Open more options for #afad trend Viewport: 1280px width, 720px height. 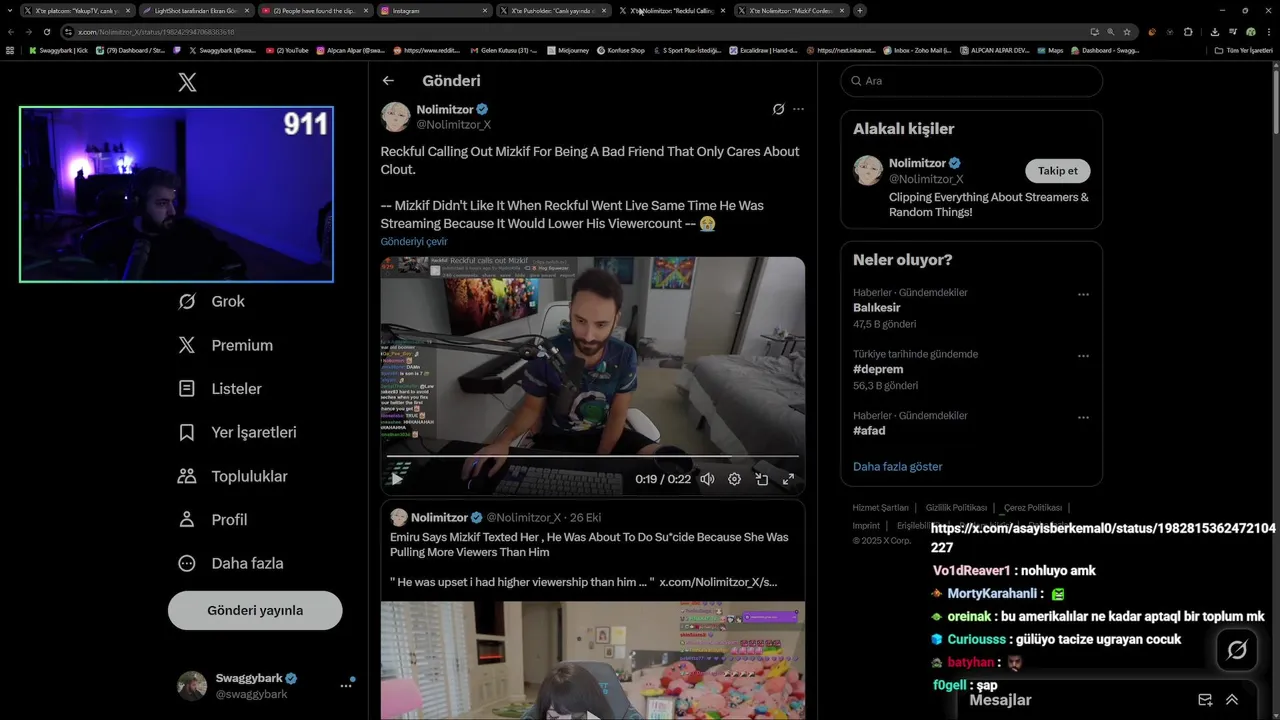pyautogui.click(x=1083, y=417)
